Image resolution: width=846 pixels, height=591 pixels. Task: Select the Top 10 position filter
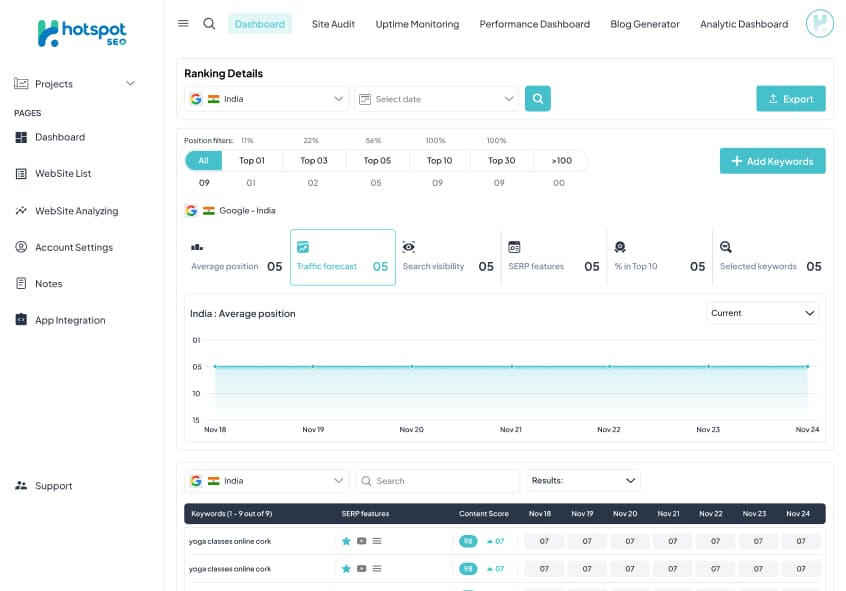[x=440, y=161]
